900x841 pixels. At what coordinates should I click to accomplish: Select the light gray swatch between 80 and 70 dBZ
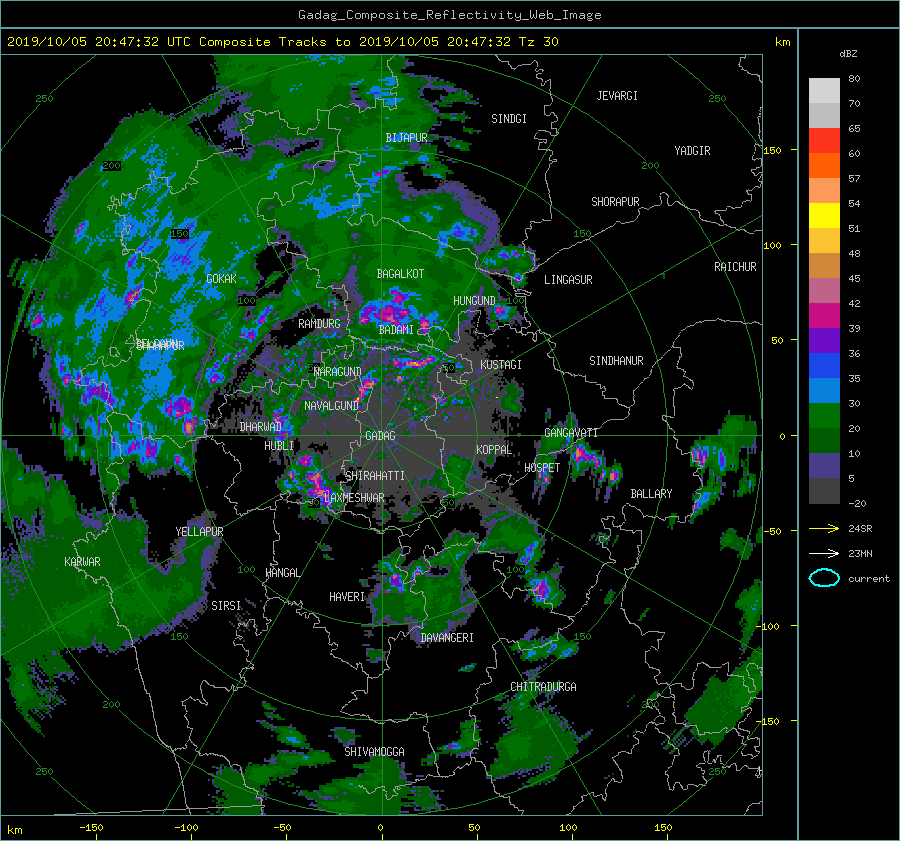pyautogui.click(x=824, y=90)
